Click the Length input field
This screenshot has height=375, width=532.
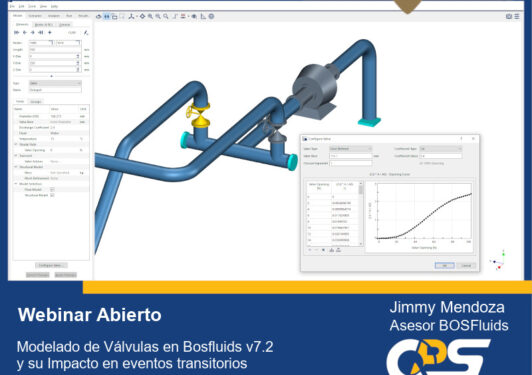click(55, 50)
